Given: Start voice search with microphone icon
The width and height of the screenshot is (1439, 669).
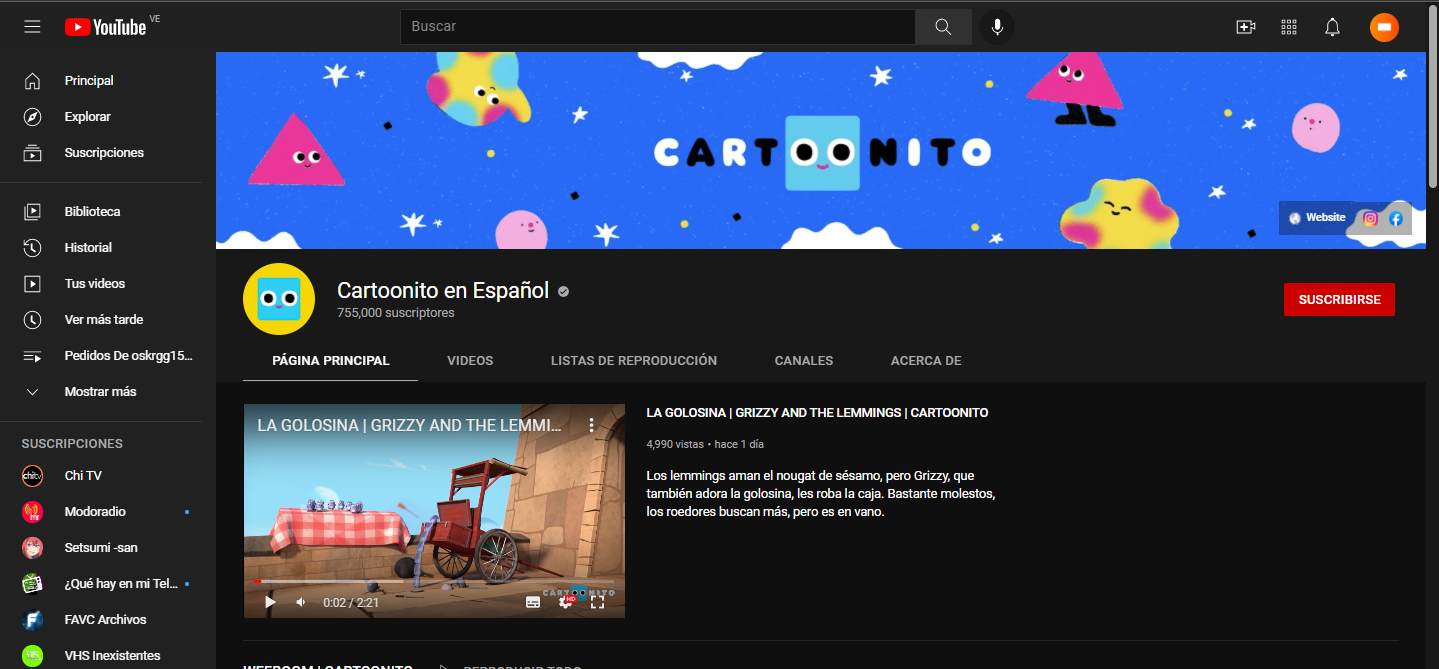Looking at the screenshot, I should [x=997, y=27].
